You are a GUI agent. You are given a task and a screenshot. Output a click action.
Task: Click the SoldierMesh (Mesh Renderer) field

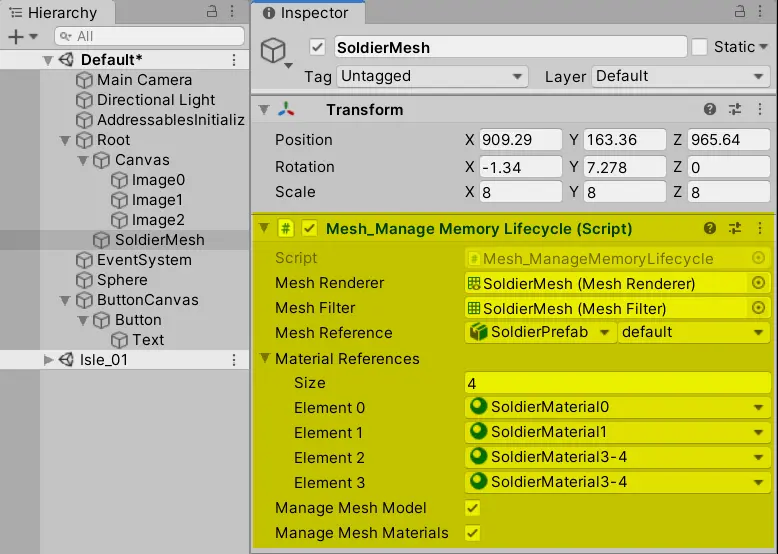[x=606, y=283]
